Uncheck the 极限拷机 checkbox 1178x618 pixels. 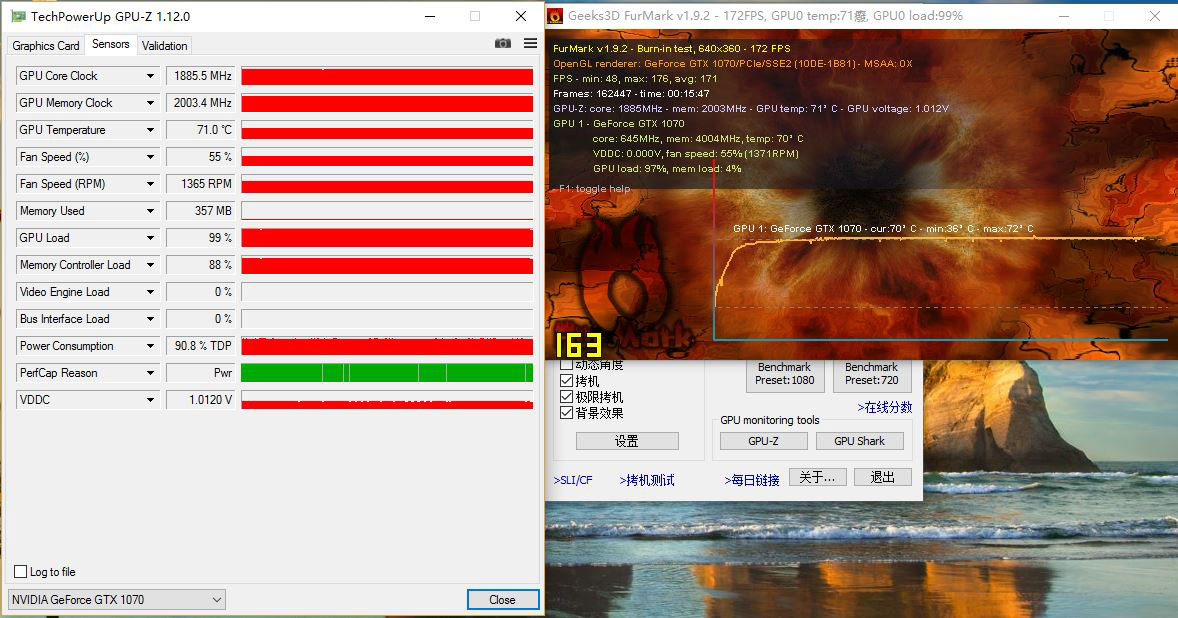click(566, 396)
